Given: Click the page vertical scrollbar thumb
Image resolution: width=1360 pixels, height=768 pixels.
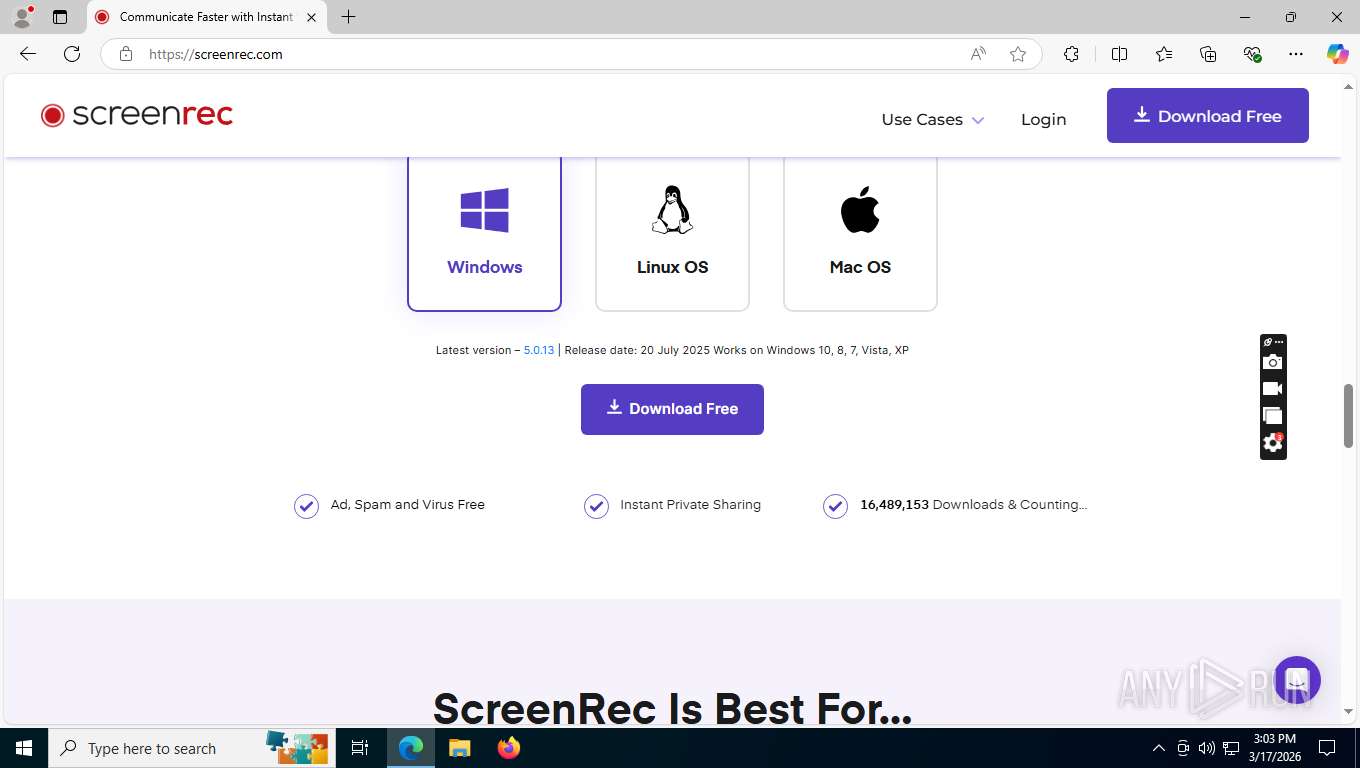Looking at the screenshot, I should pyautogui.click(x=1348, y=415).
